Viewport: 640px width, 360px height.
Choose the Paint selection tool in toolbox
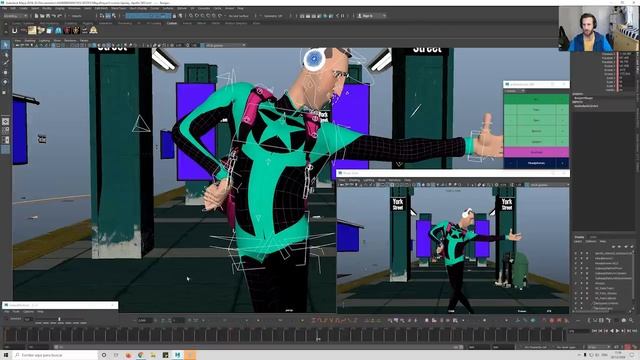pos(5,63)
